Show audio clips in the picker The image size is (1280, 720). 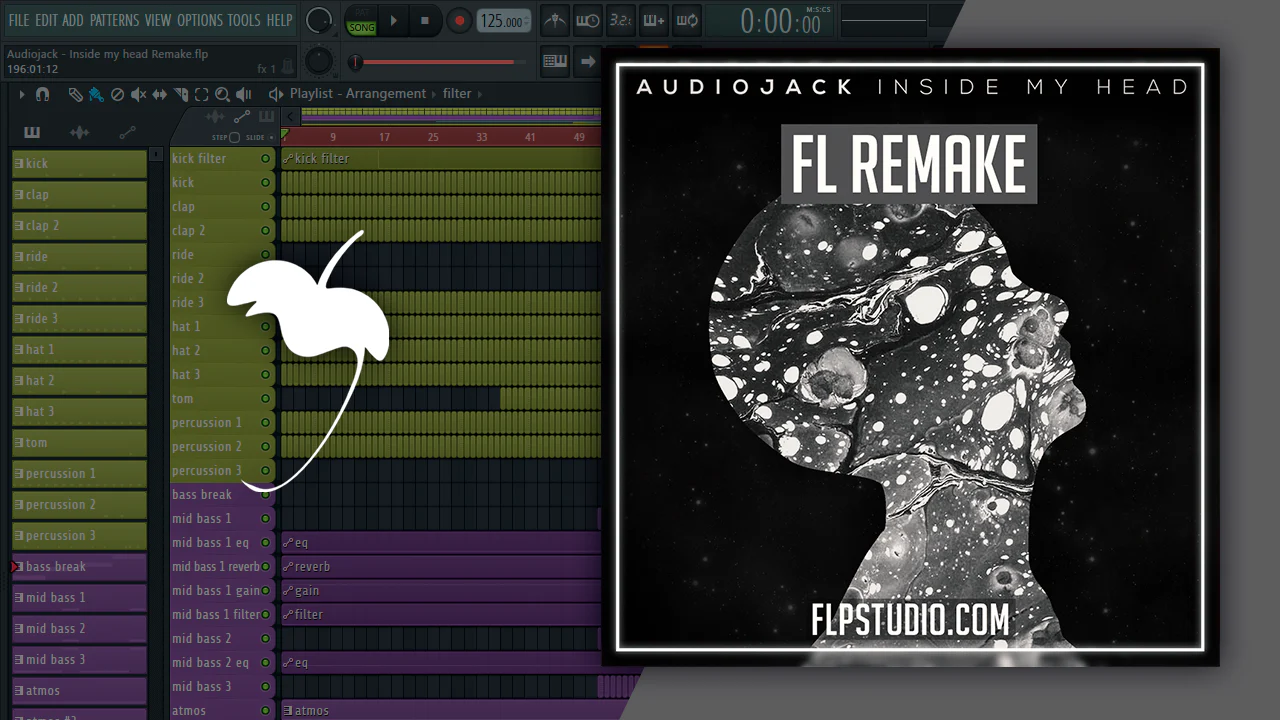click(x=79, y=132)
